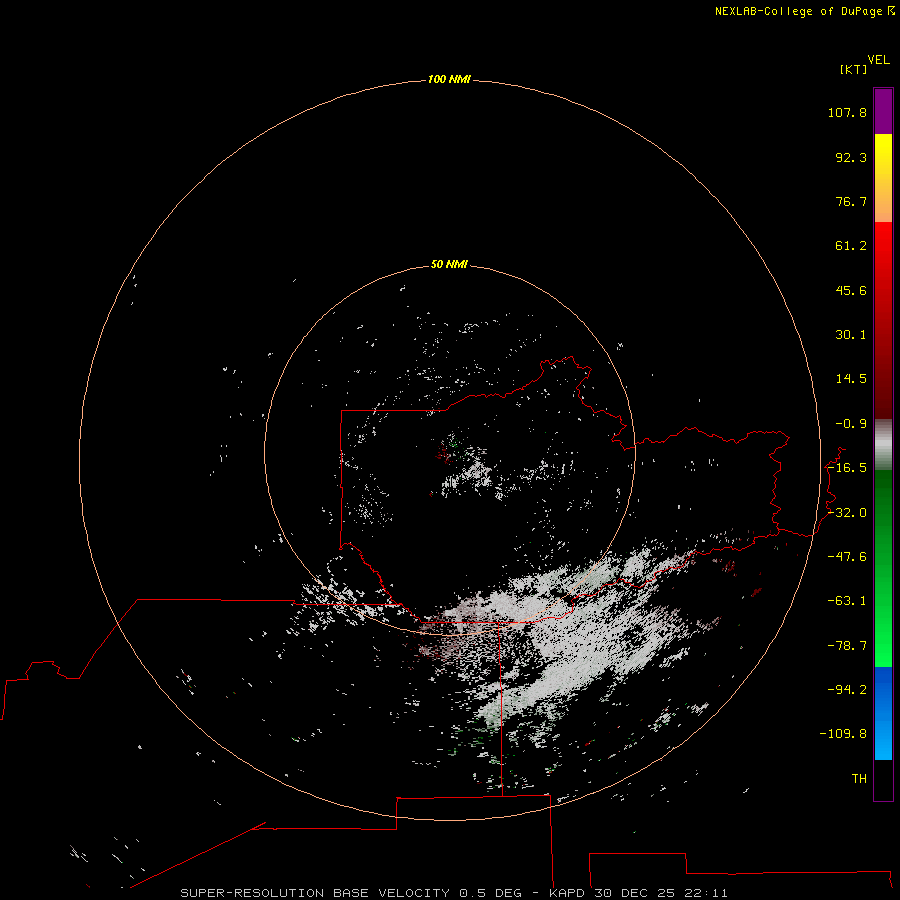Click the 100 NMI range ring label
Viewport: 900px width, 900px height.
pyautogui.click(x=449, y=79)
